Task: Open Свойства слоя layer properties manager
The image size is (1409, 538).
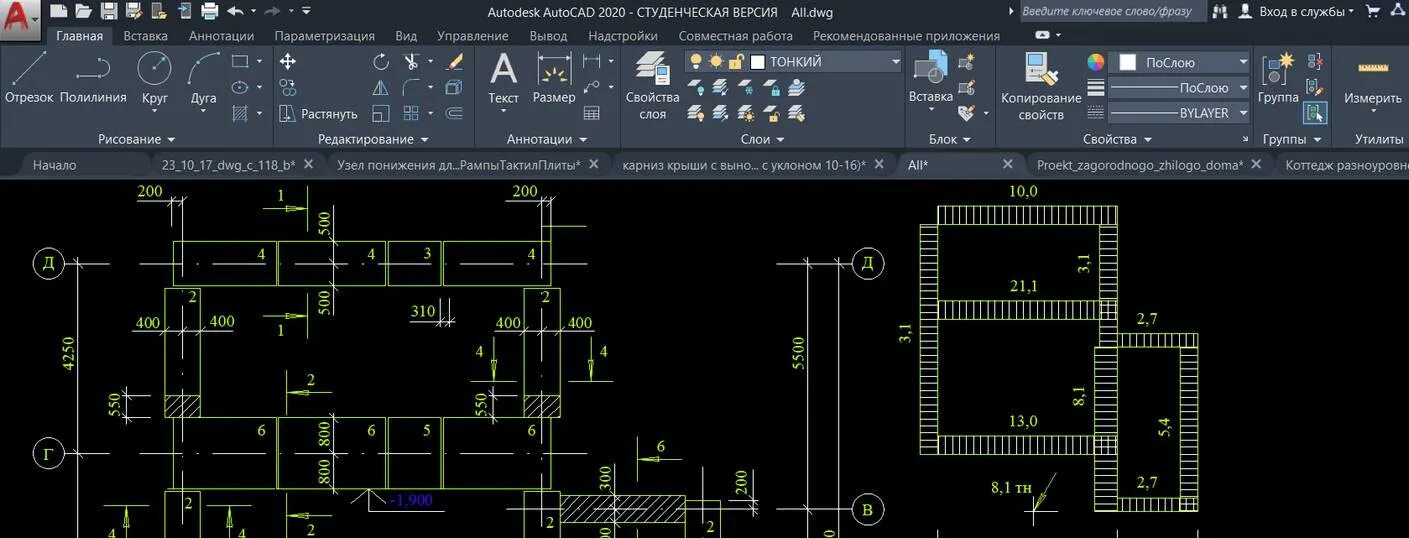Action: (652, 86)
